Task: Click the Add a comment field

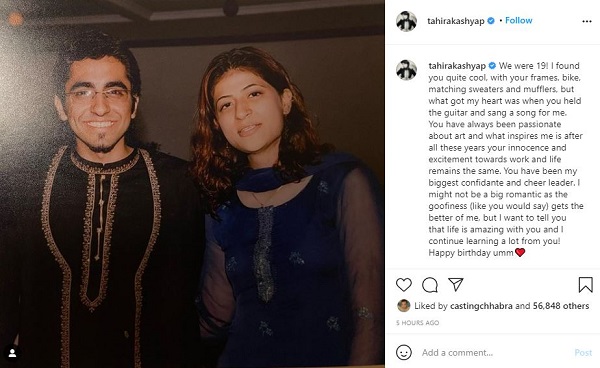Action: 494,353
